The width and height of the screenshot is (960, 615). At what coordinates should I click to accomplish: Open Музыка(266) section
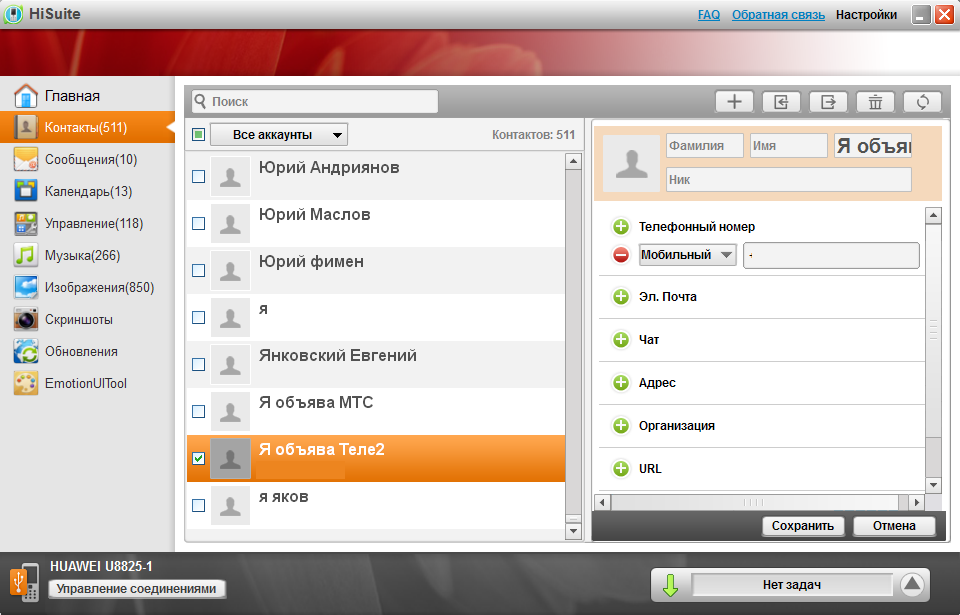[x=88, y=255]
